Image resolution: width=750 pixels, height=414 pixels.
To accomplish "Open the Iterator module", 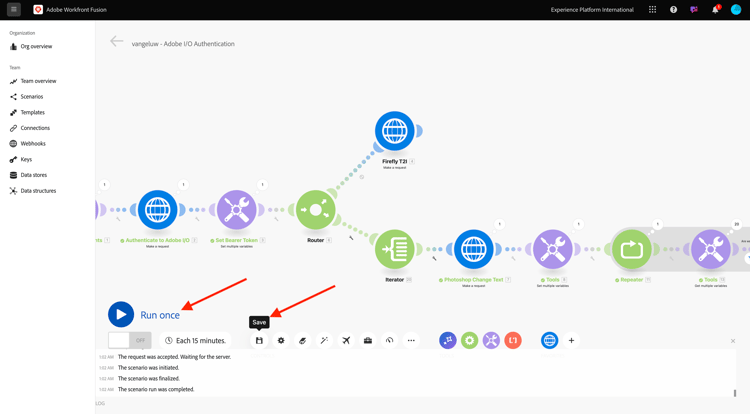I will (x=395, y=249).
